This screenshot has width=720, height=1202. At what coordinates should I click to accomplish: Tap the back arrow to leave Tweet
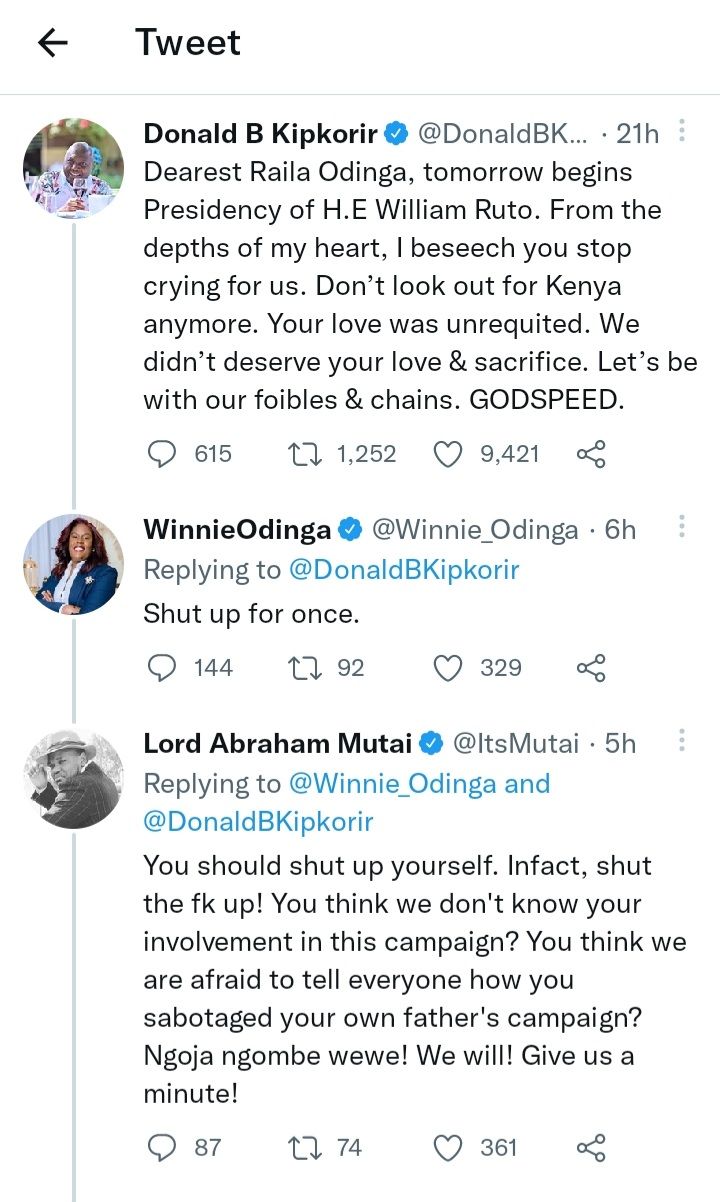tap(52, 43)
